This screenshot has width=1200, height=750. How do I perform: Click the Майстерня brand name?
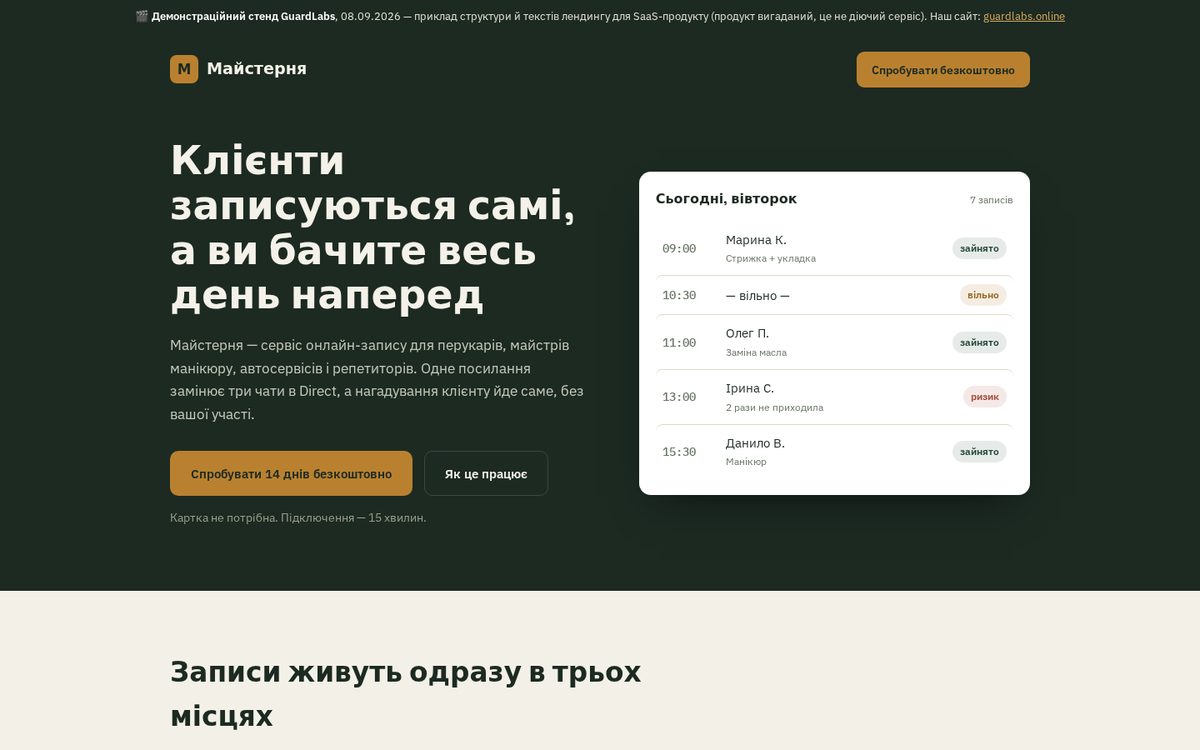pyautogui.click(x=257, y=69)
